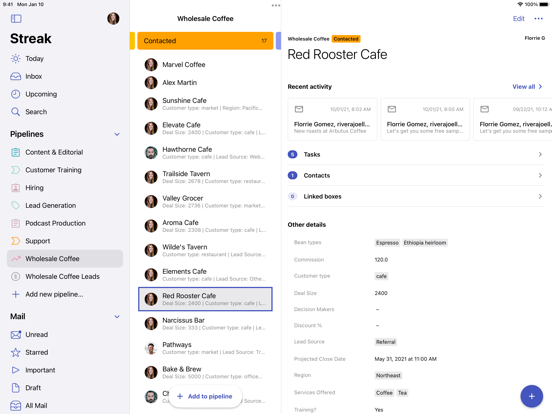Open email card Let's get you some free samples 8:00 AM

click(425, 119)
